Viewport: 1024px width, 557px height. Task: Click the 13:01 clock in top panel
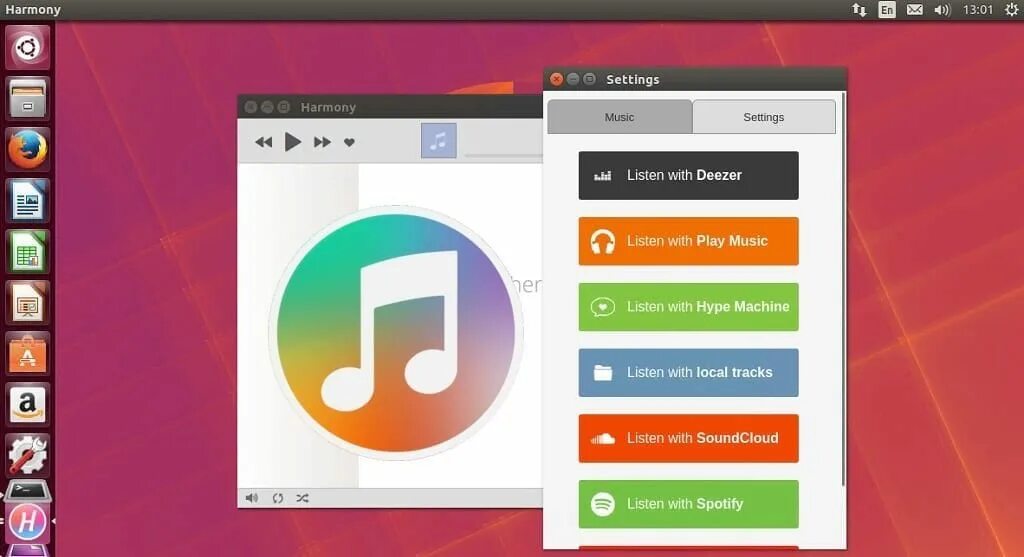[x=978, y=10]
